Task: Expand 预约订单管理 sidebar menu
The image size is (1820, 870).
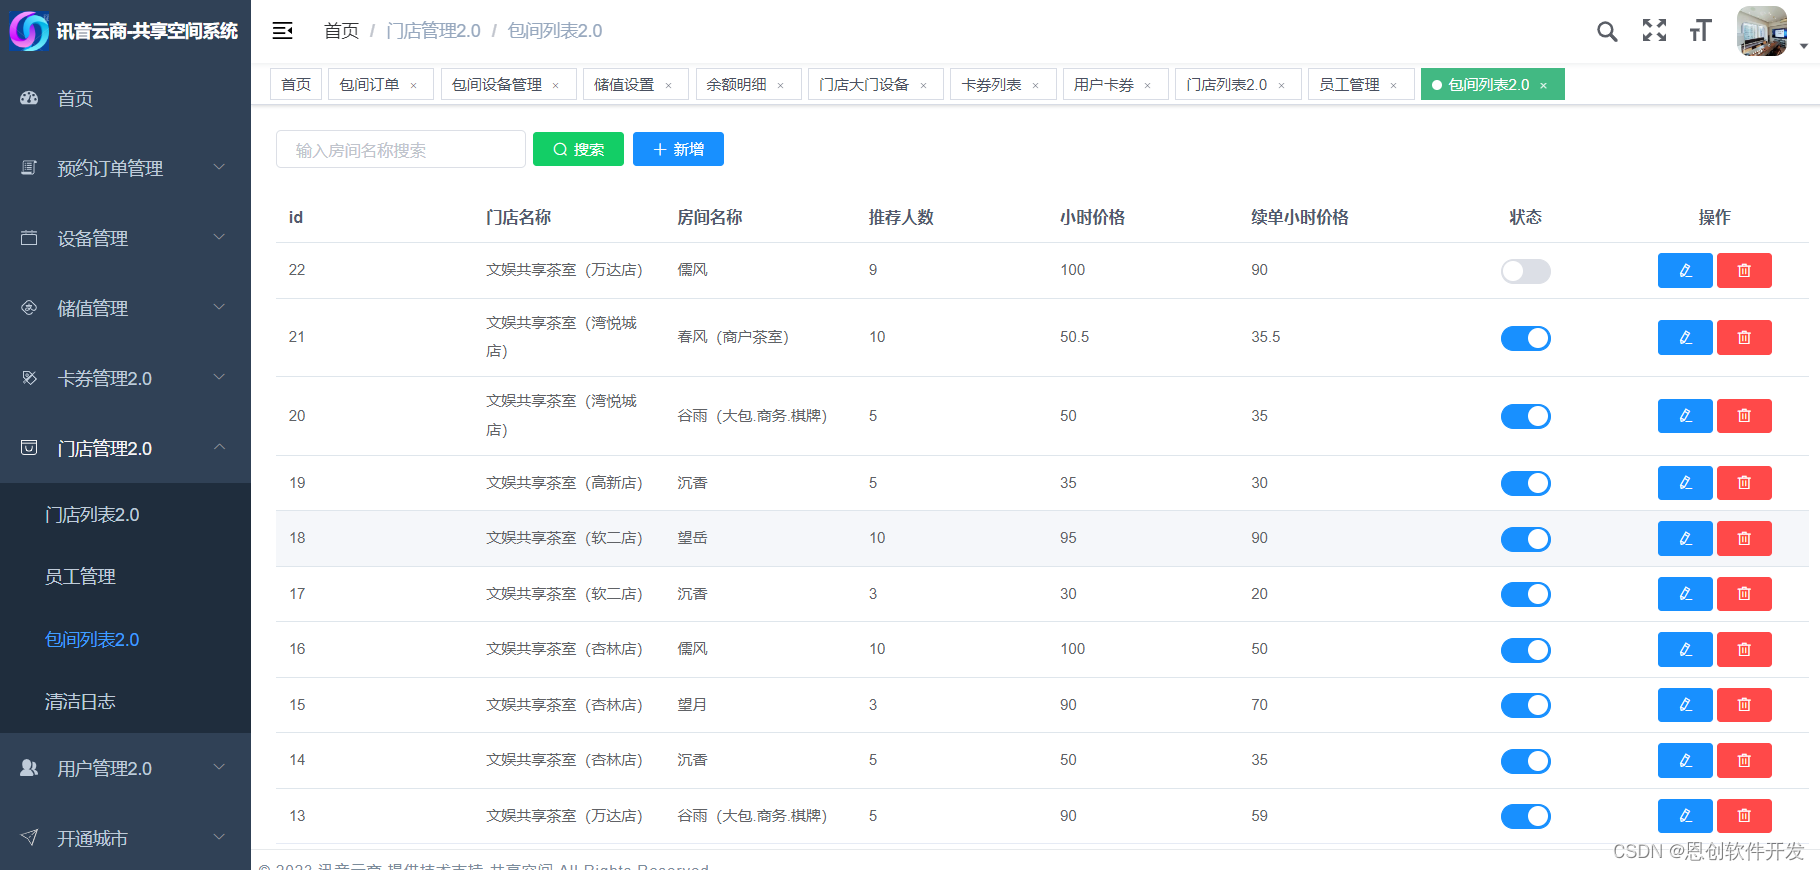Action: click(125, 168)
